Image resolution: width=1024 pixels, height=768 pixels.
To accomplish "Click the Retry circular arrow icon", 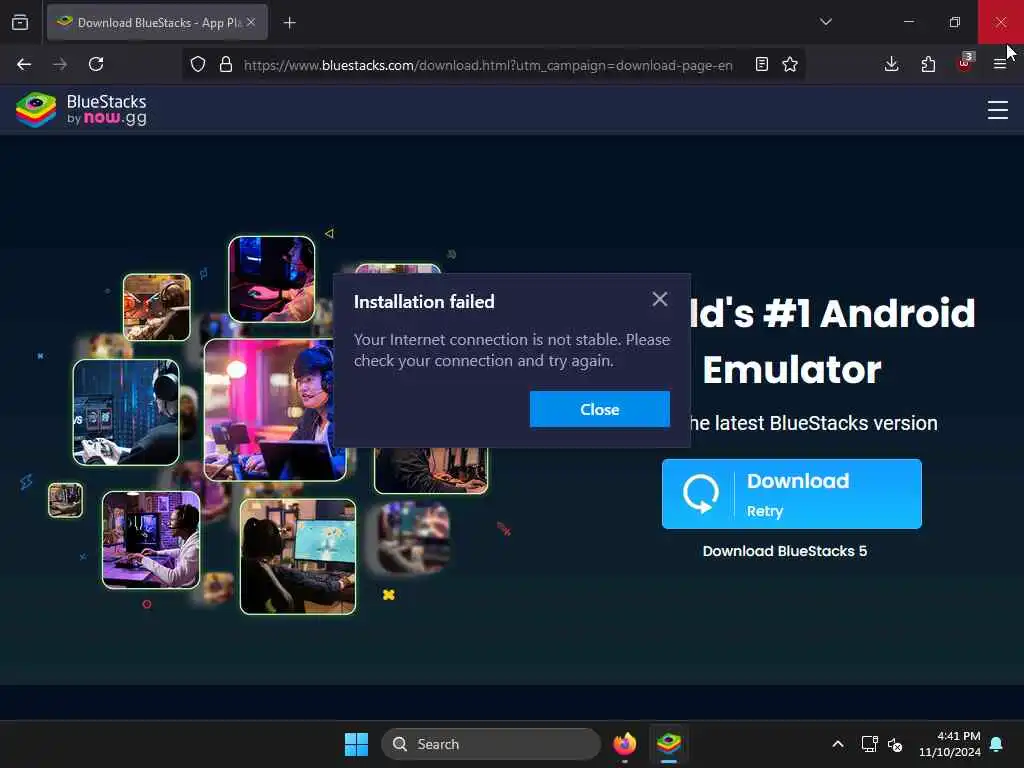I will click(x=701, y=494).
